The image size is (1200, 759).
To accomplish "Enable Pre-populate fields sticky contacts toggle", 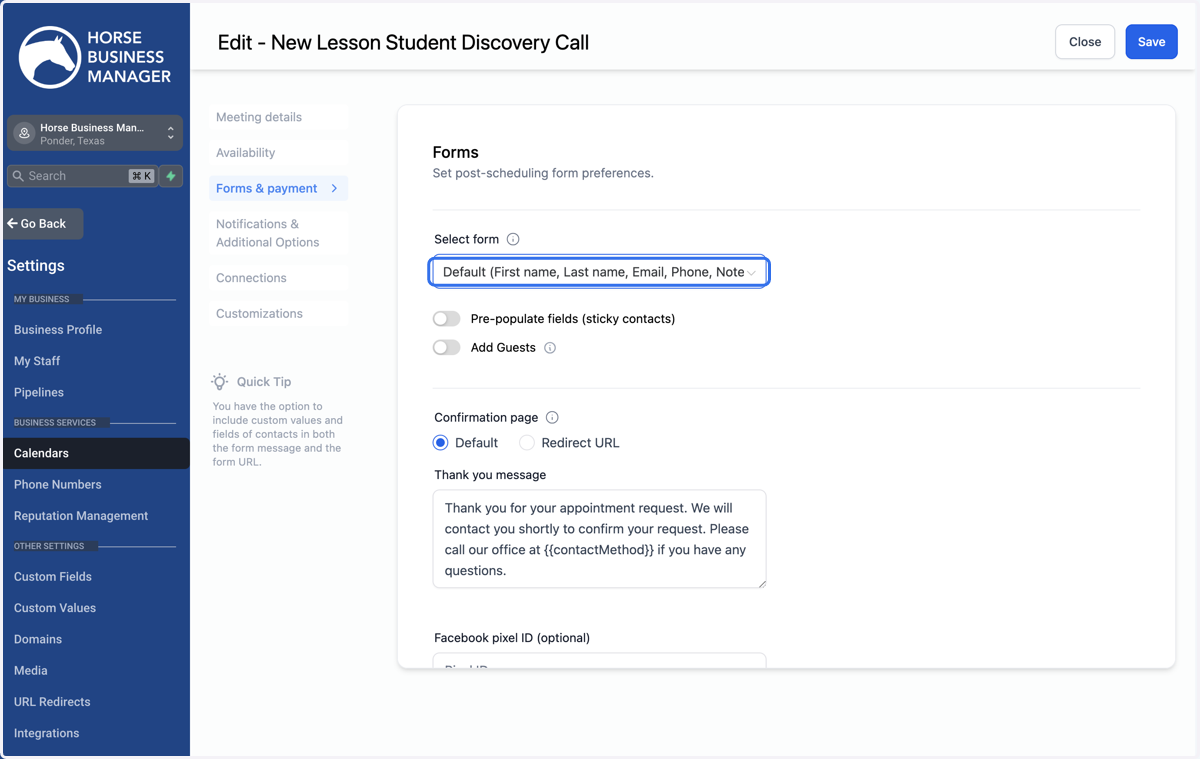I will pyautogui.click(x=446, y=319).
